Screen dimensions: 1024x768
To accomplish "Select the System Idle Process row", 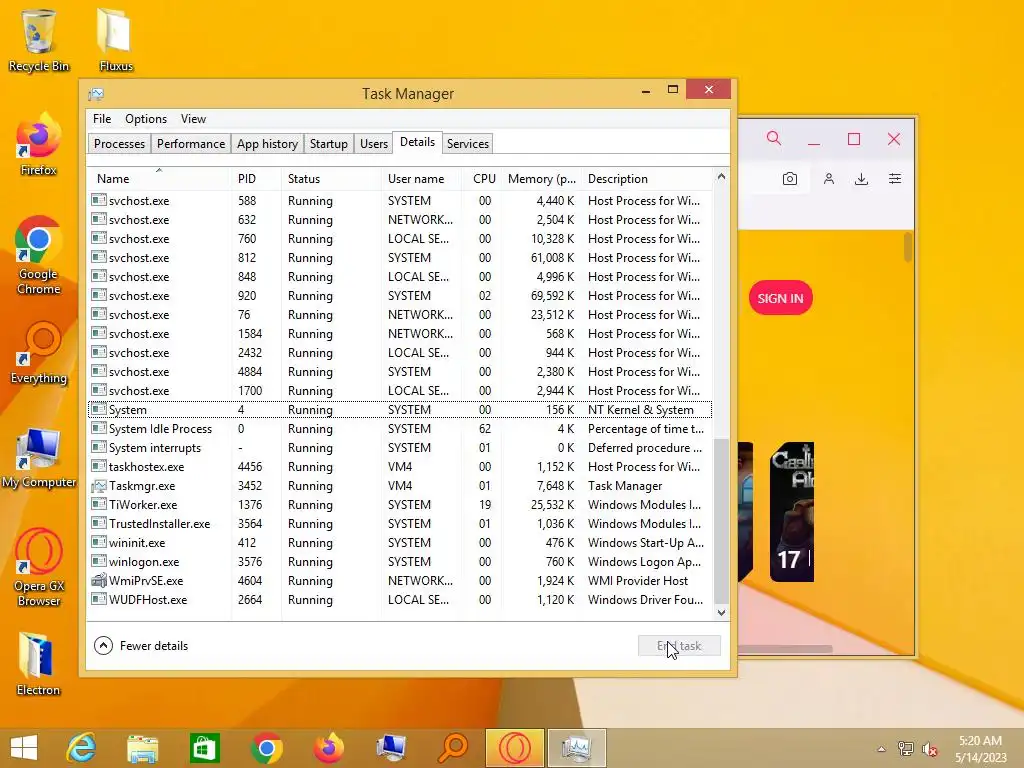I will point(400,429).
